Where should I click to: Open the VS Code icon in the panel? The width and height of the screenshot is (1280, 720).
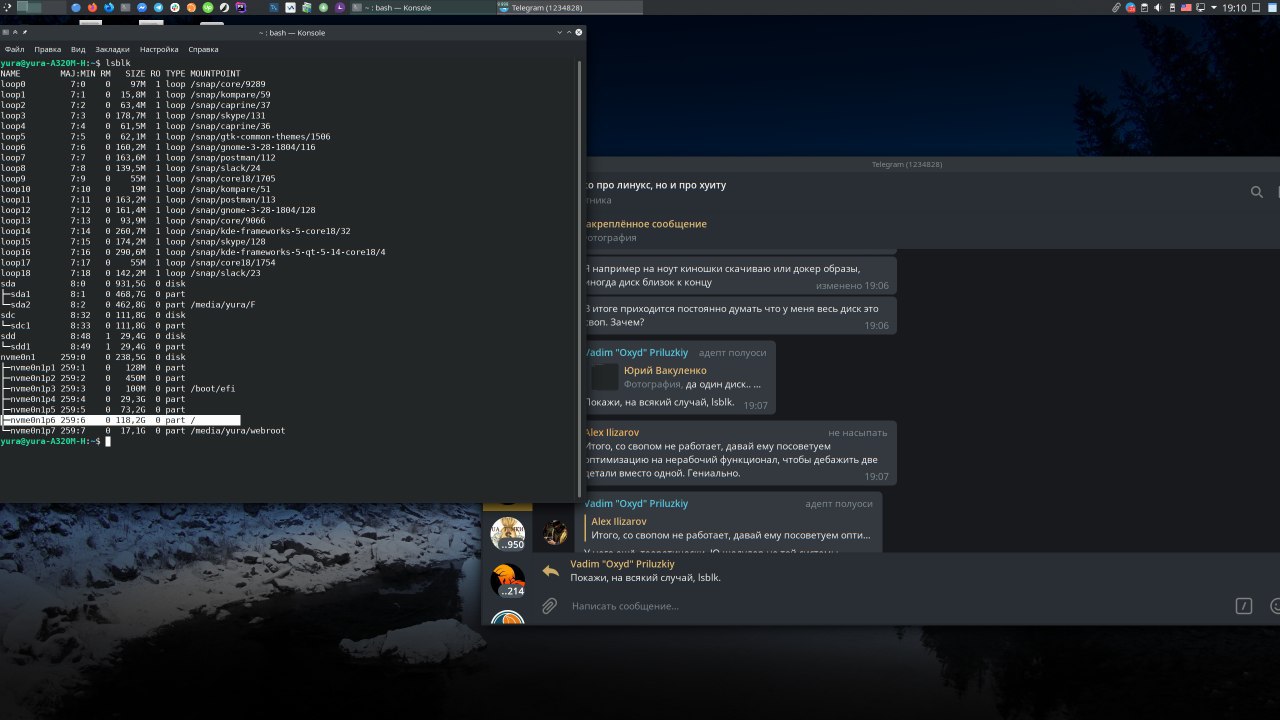click(x=274, y=7)
